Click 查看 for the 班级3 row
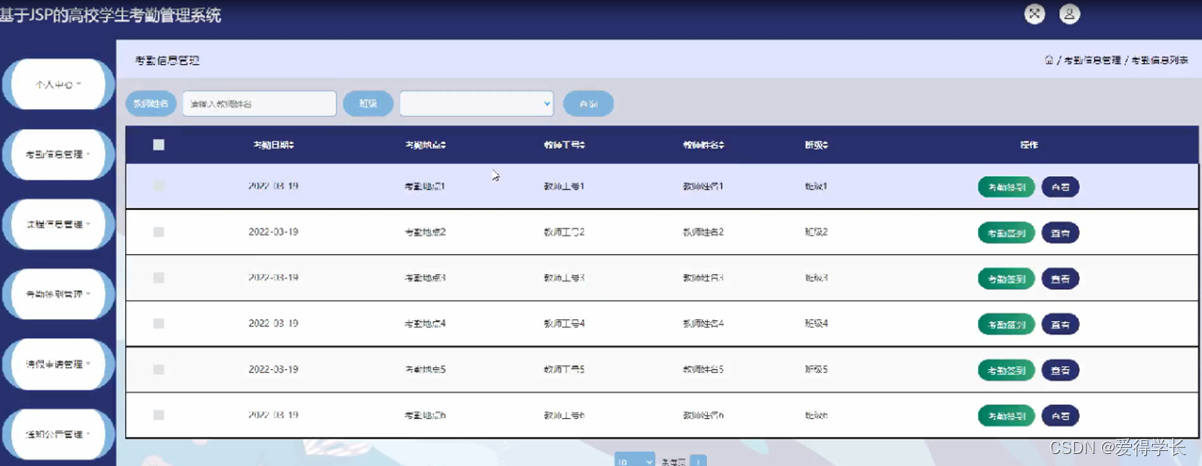The image size is (1202, 466). click(1060, 278)
